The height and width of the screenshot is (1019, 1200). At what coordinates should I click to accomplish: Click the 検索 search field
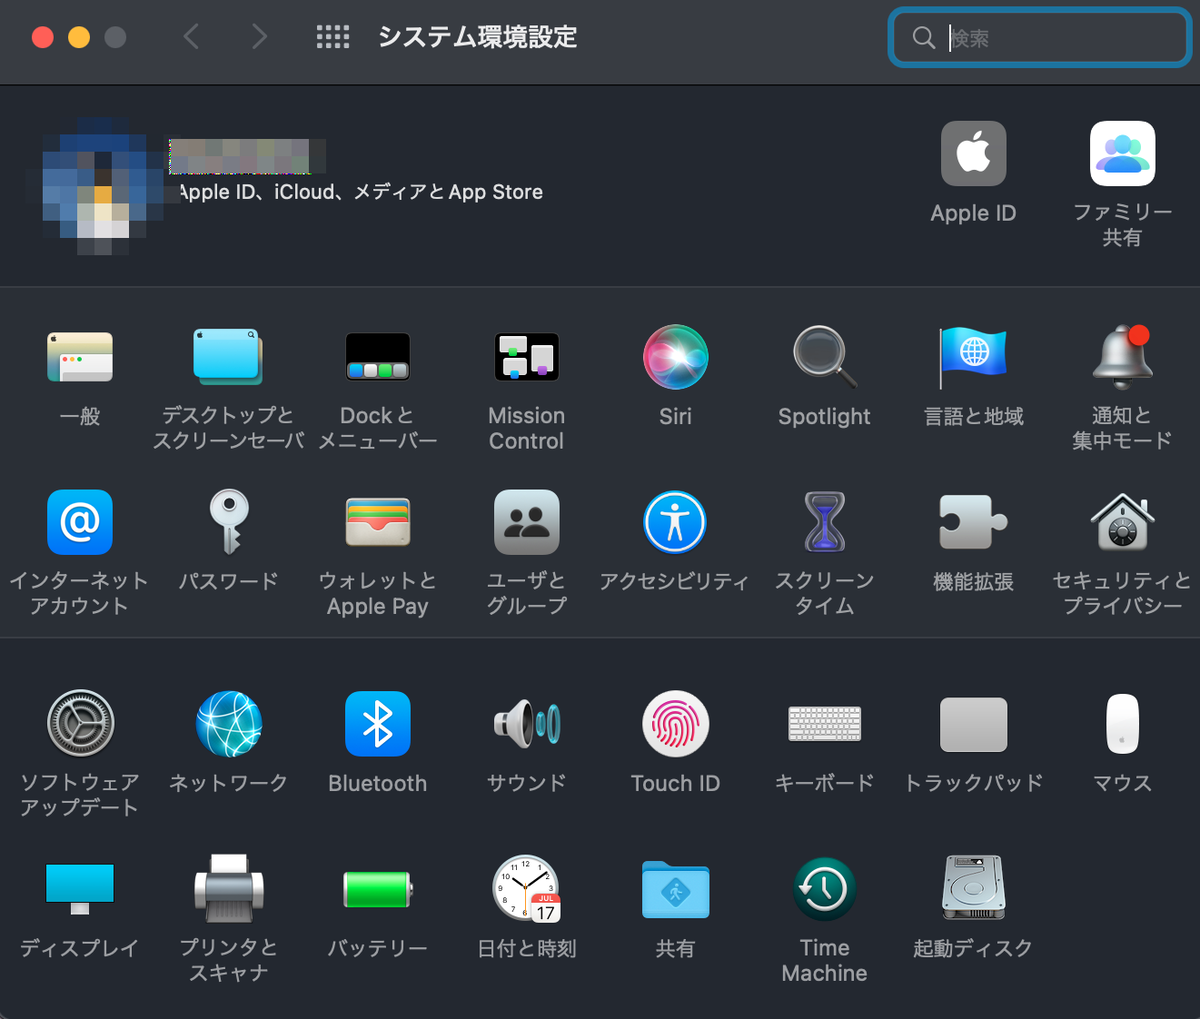(1039, 38)
